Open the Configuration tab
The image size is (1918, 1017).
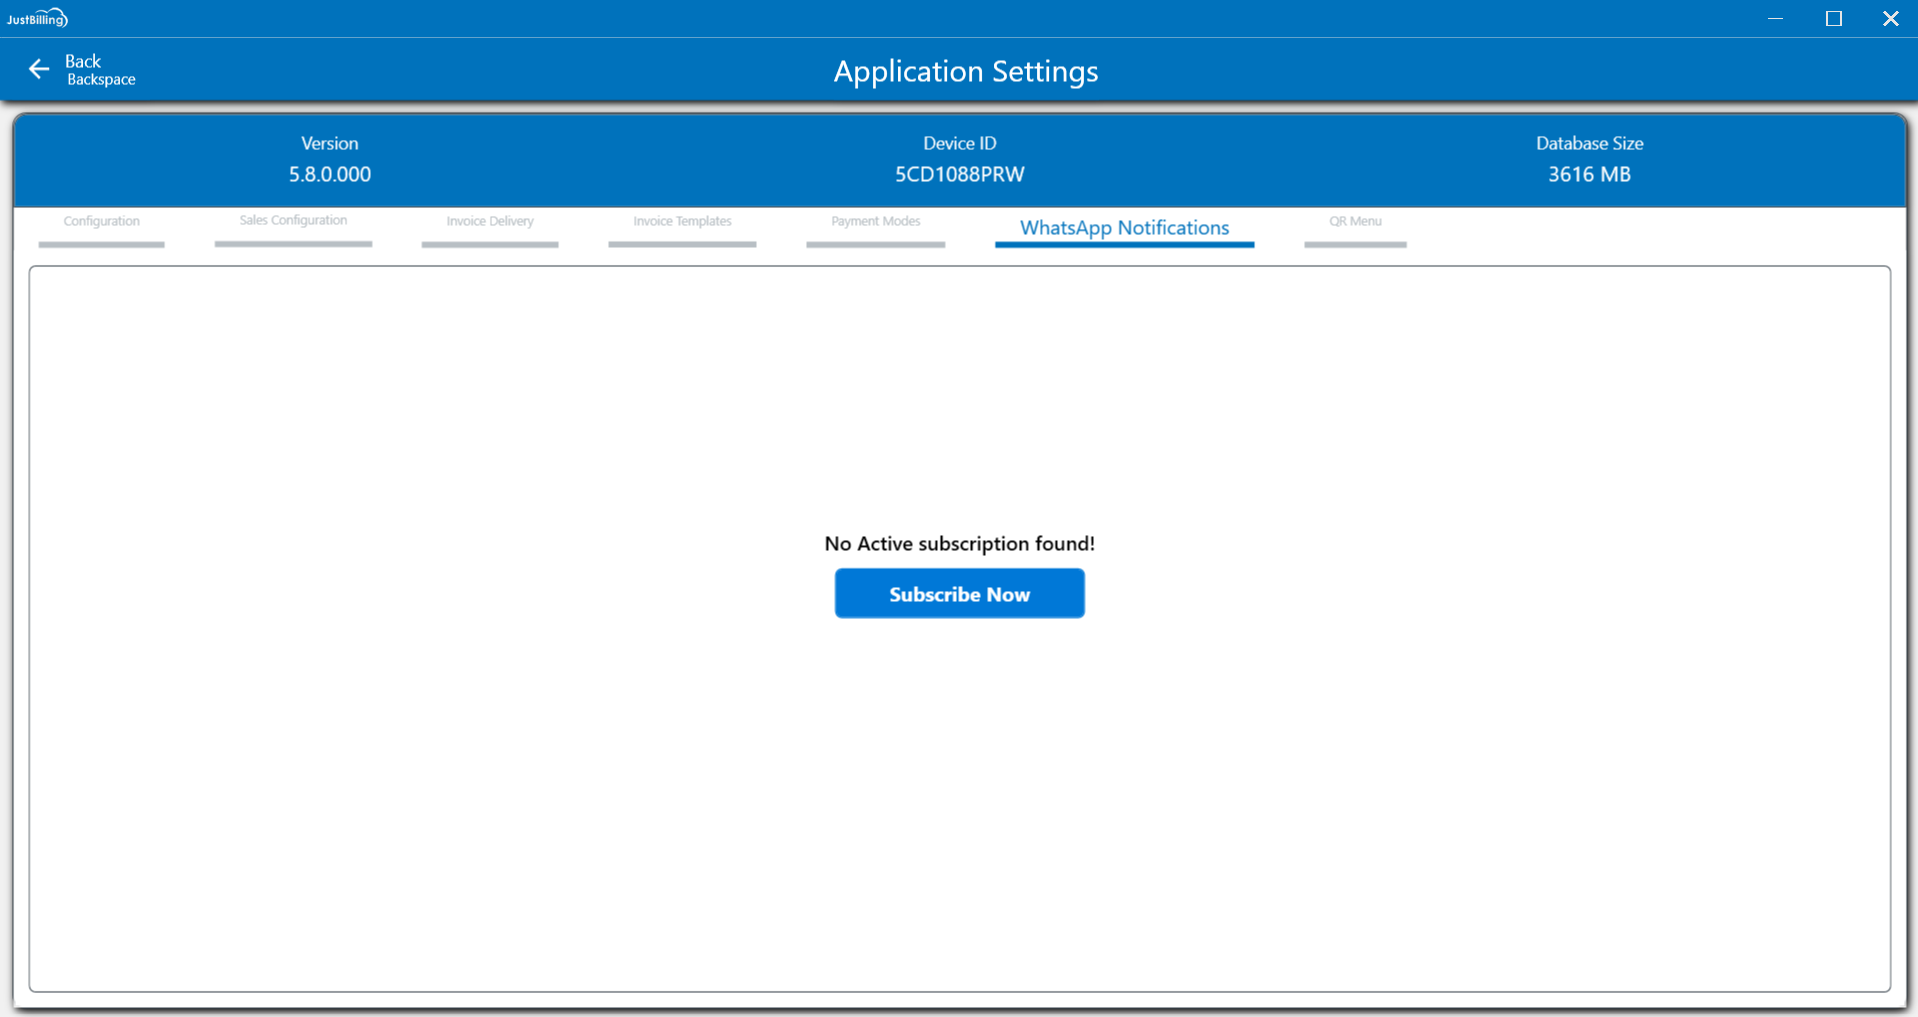pyautogui.click(x=101, y=222)
